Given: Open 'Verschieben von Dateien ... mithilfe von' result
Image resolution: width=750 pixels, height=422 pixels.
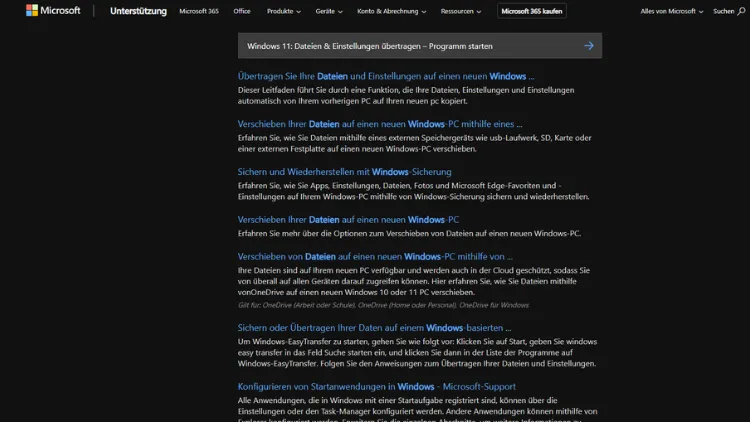Looking at the screenshot, I should 375,256.
